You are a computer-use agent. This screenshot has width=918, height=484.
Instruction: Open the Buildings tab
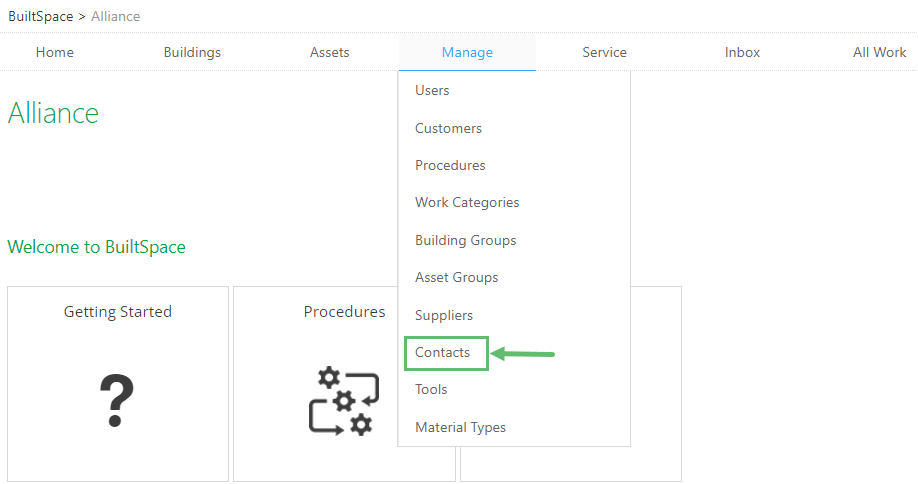pos(192,52)
